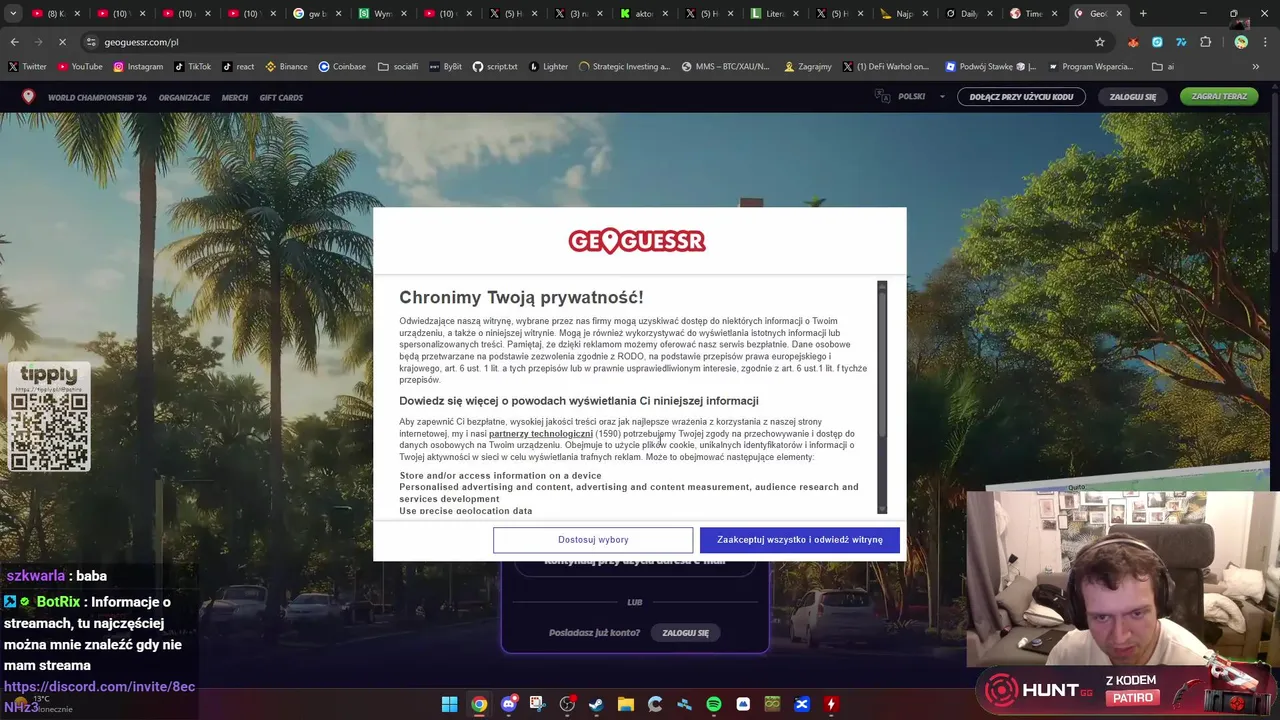This screenshot has height=720, width=1280.
Task: Open the partnerzy technologiczni link
Action: point(541,434)
